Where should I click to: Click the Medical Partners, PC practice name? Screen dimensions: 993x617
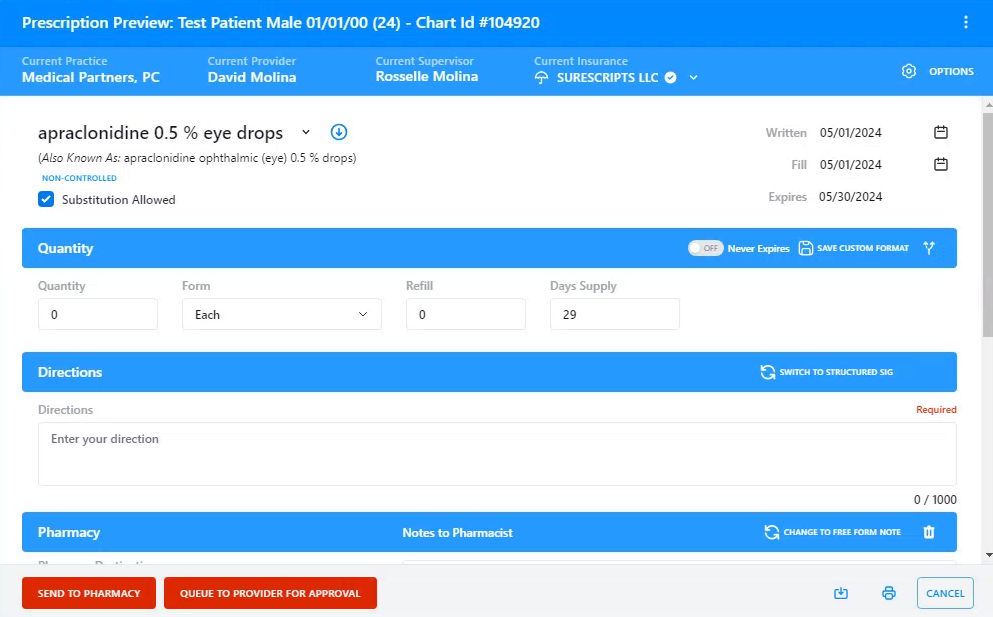(x=91, y=77)
